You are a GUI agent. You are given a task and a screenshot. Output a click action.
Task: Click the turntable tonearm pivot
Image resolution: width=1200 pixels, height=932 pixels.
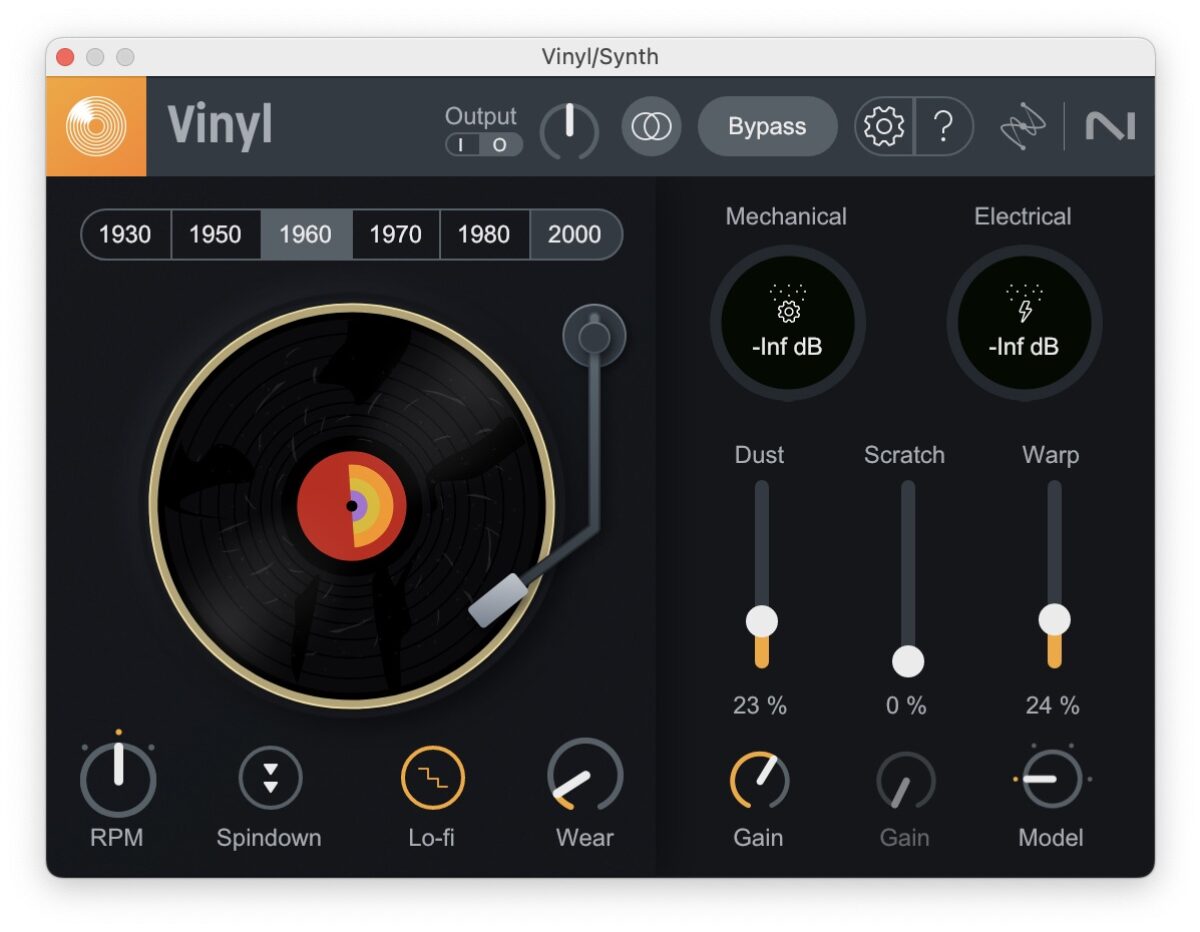(594, 337)
